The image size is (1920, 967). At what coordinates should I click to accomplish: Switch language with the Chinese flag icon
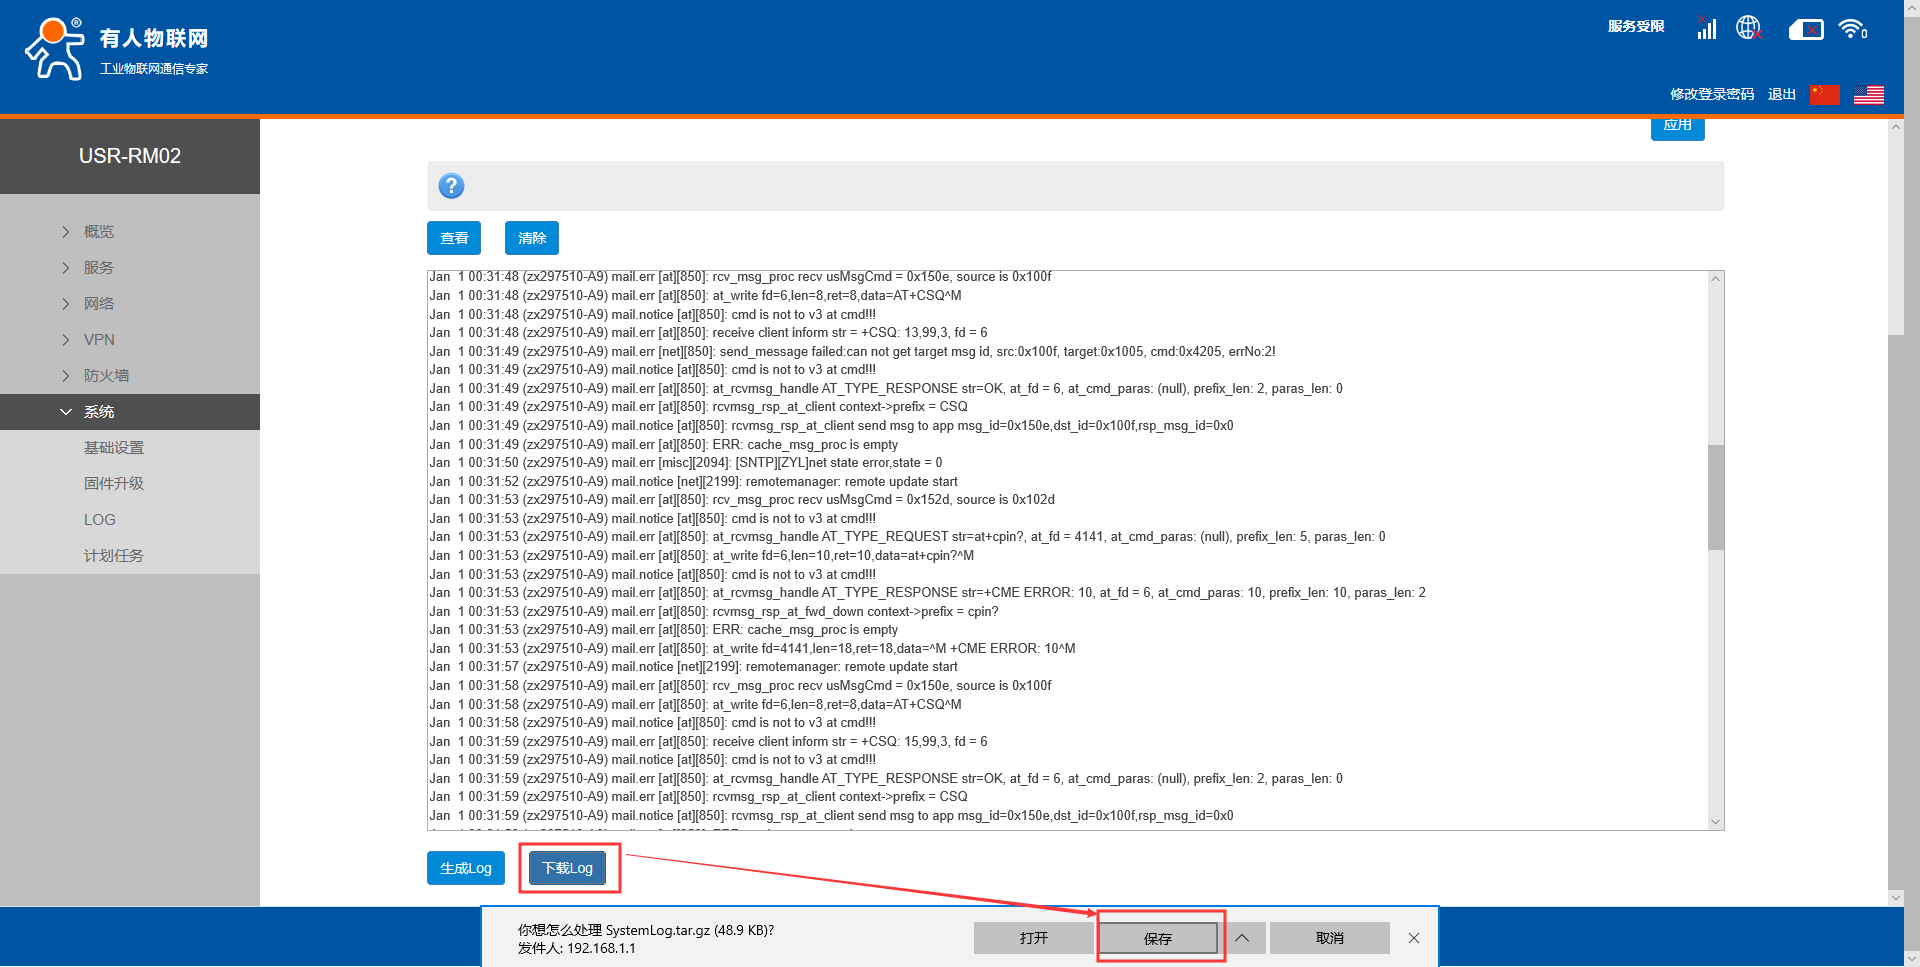(1824, 95)
